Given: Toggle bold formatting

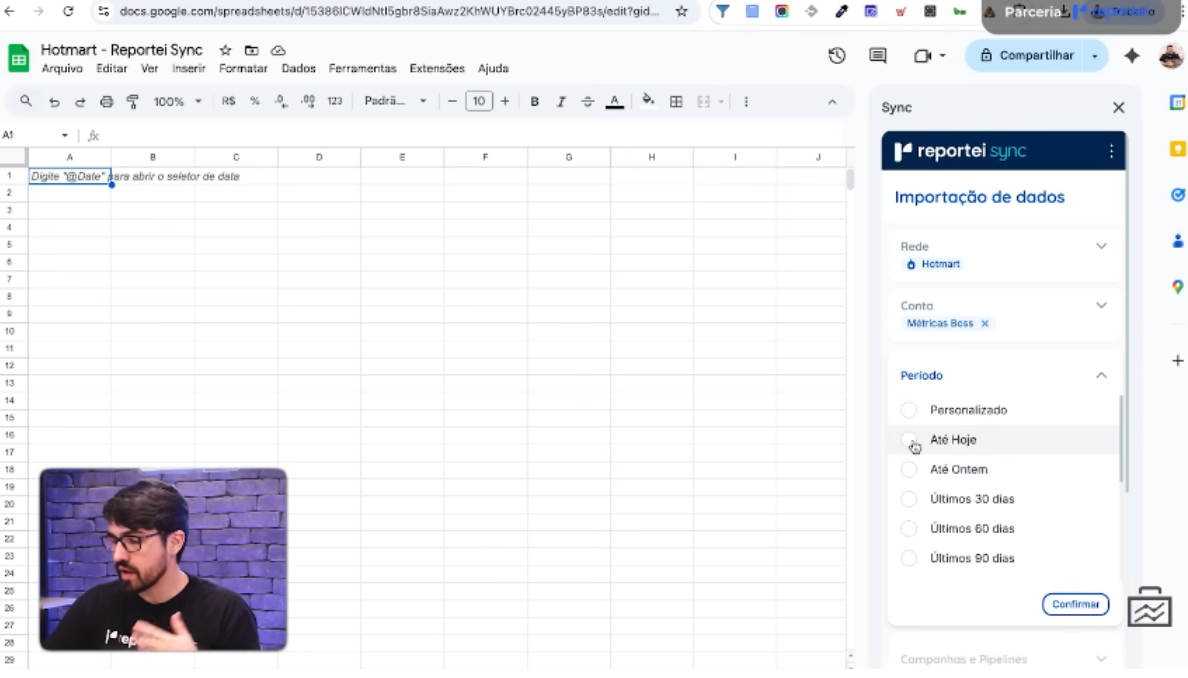Looking at the screenshot, I should coord(535,102).
